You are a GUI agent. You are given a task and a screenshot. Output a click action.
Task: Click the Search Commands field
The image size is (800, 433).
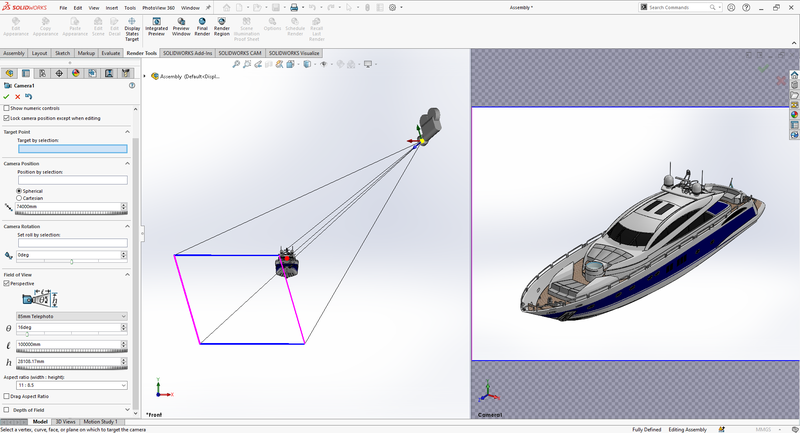point(680,8)
